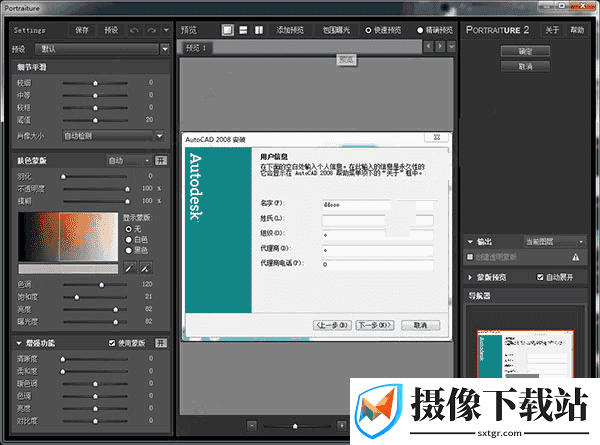Collapse the 输出 output section
Viewport: 600px width, 445px height.
470,242
